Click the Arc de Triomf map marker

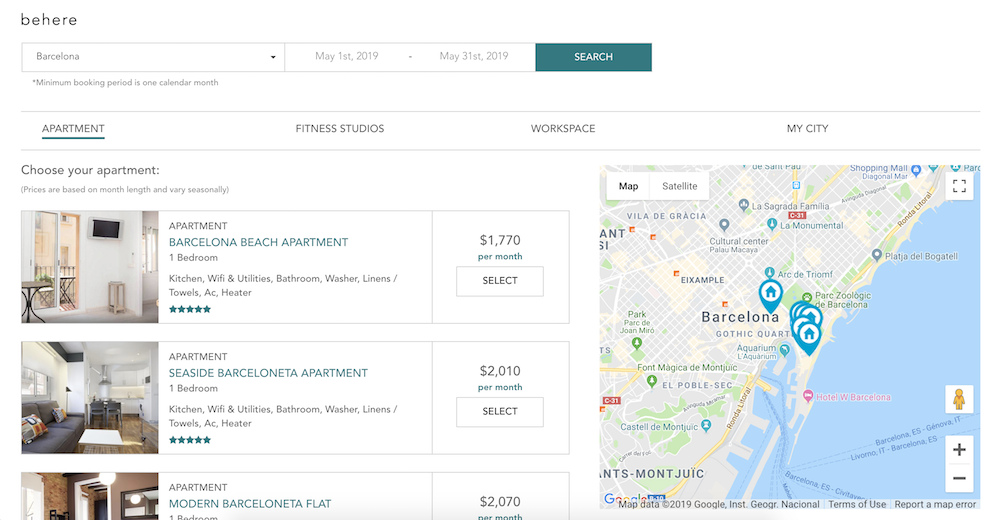(x=770, y=273)
